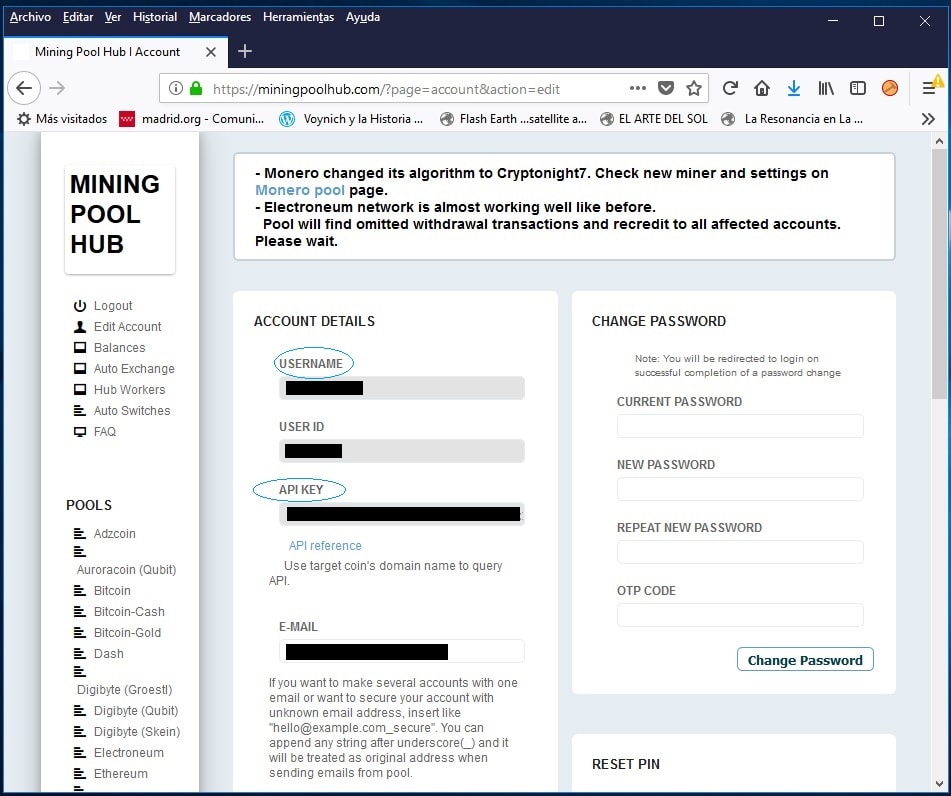The height and width of the screenshot is (796, 951).
Task: Open the Monero pool link
Action: click(300, 190)
